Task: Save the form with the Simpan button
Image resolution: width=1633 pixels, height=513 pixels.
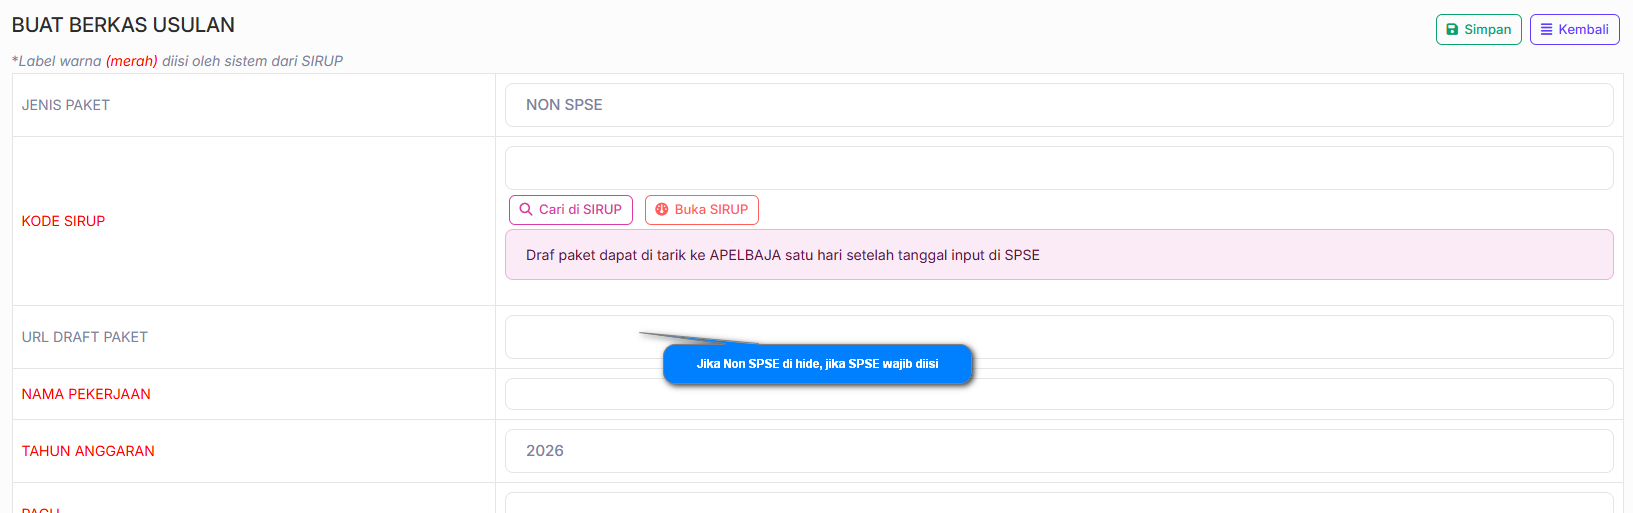Action: (1478, 30)
